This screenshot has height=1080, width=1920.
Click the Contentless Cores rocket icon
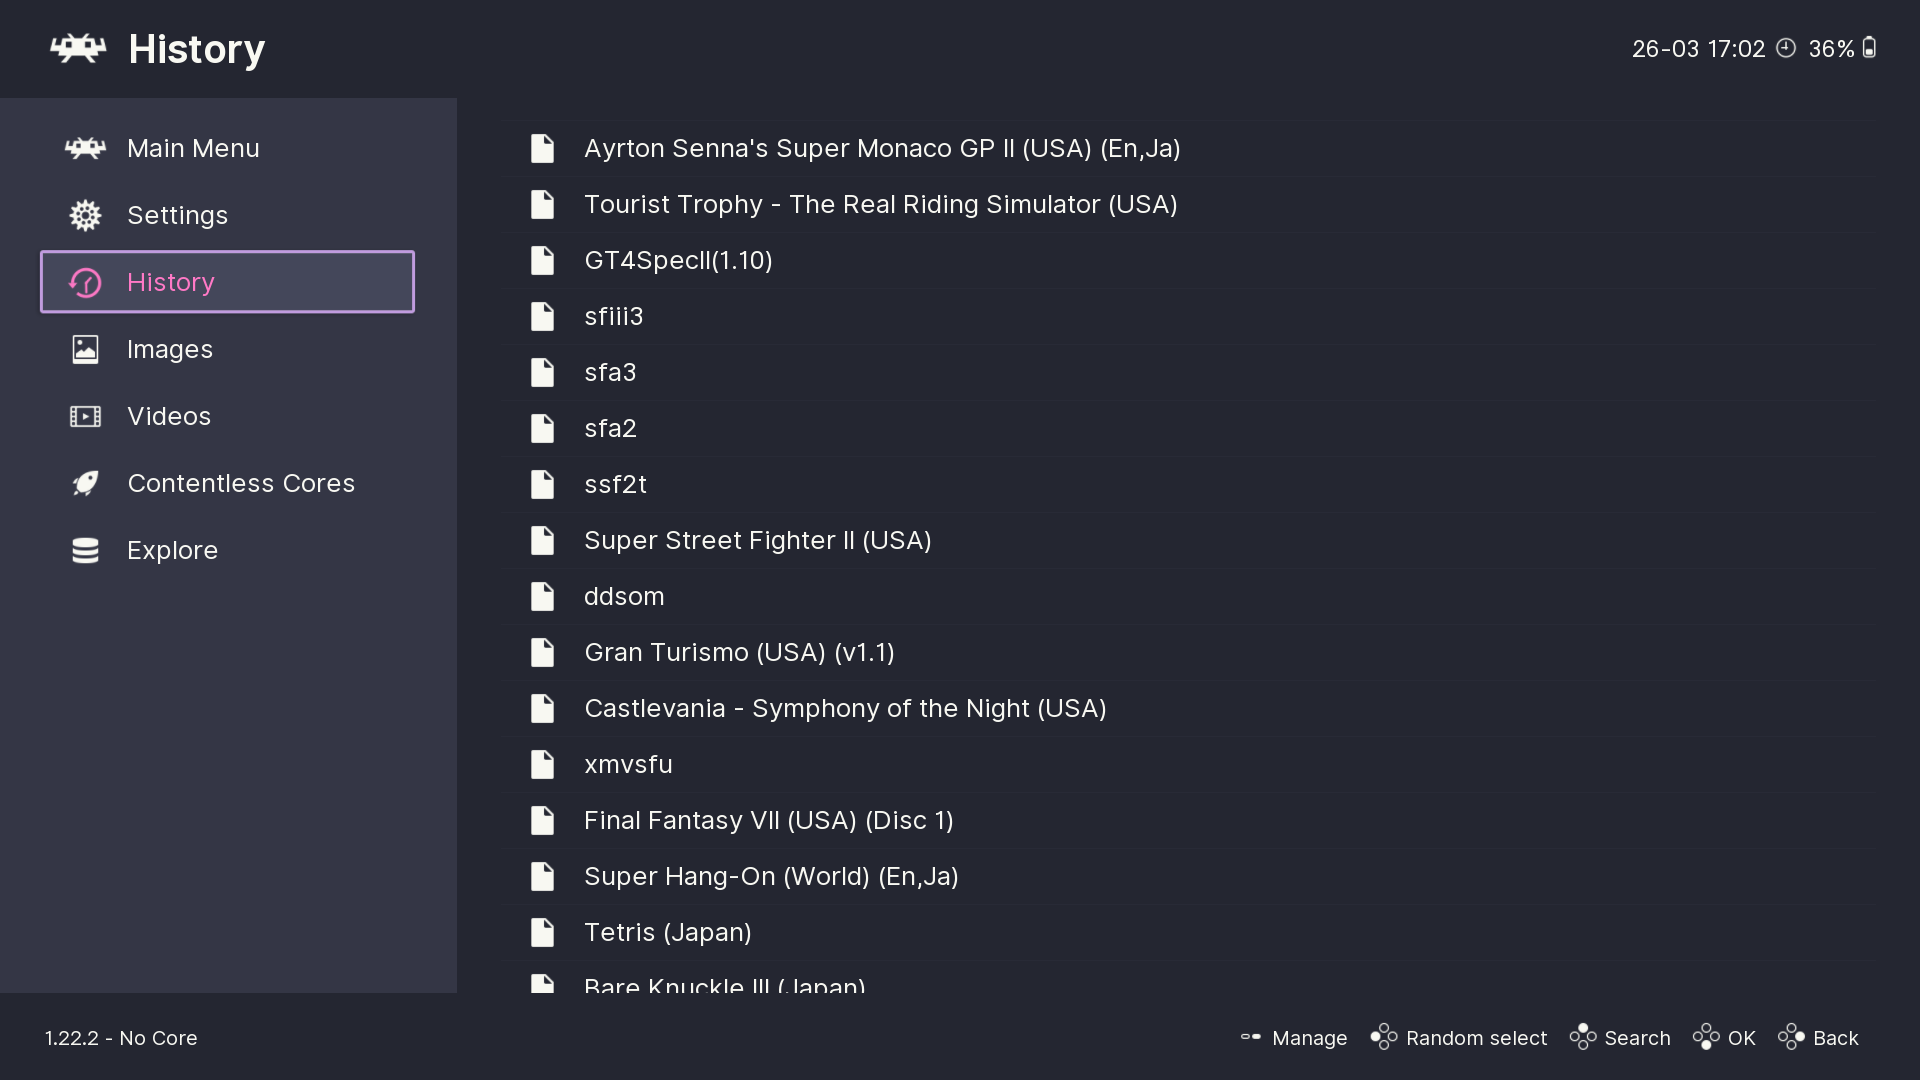(85, 483)
